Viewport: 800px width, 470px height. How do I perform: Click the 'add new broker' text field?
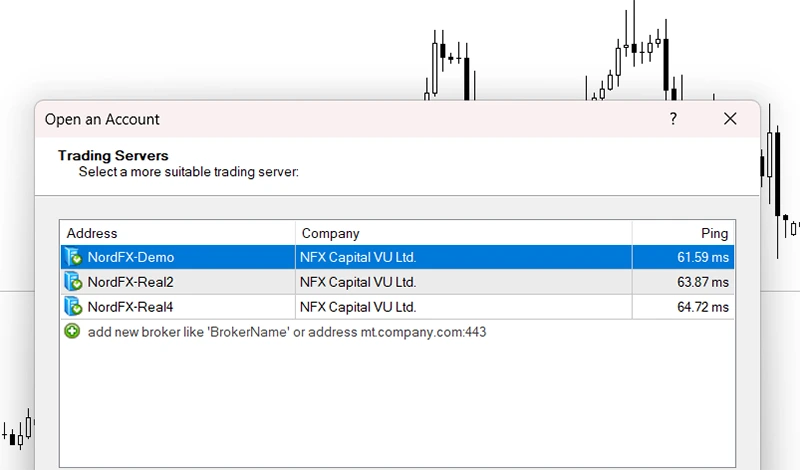(x=286, y=331)
